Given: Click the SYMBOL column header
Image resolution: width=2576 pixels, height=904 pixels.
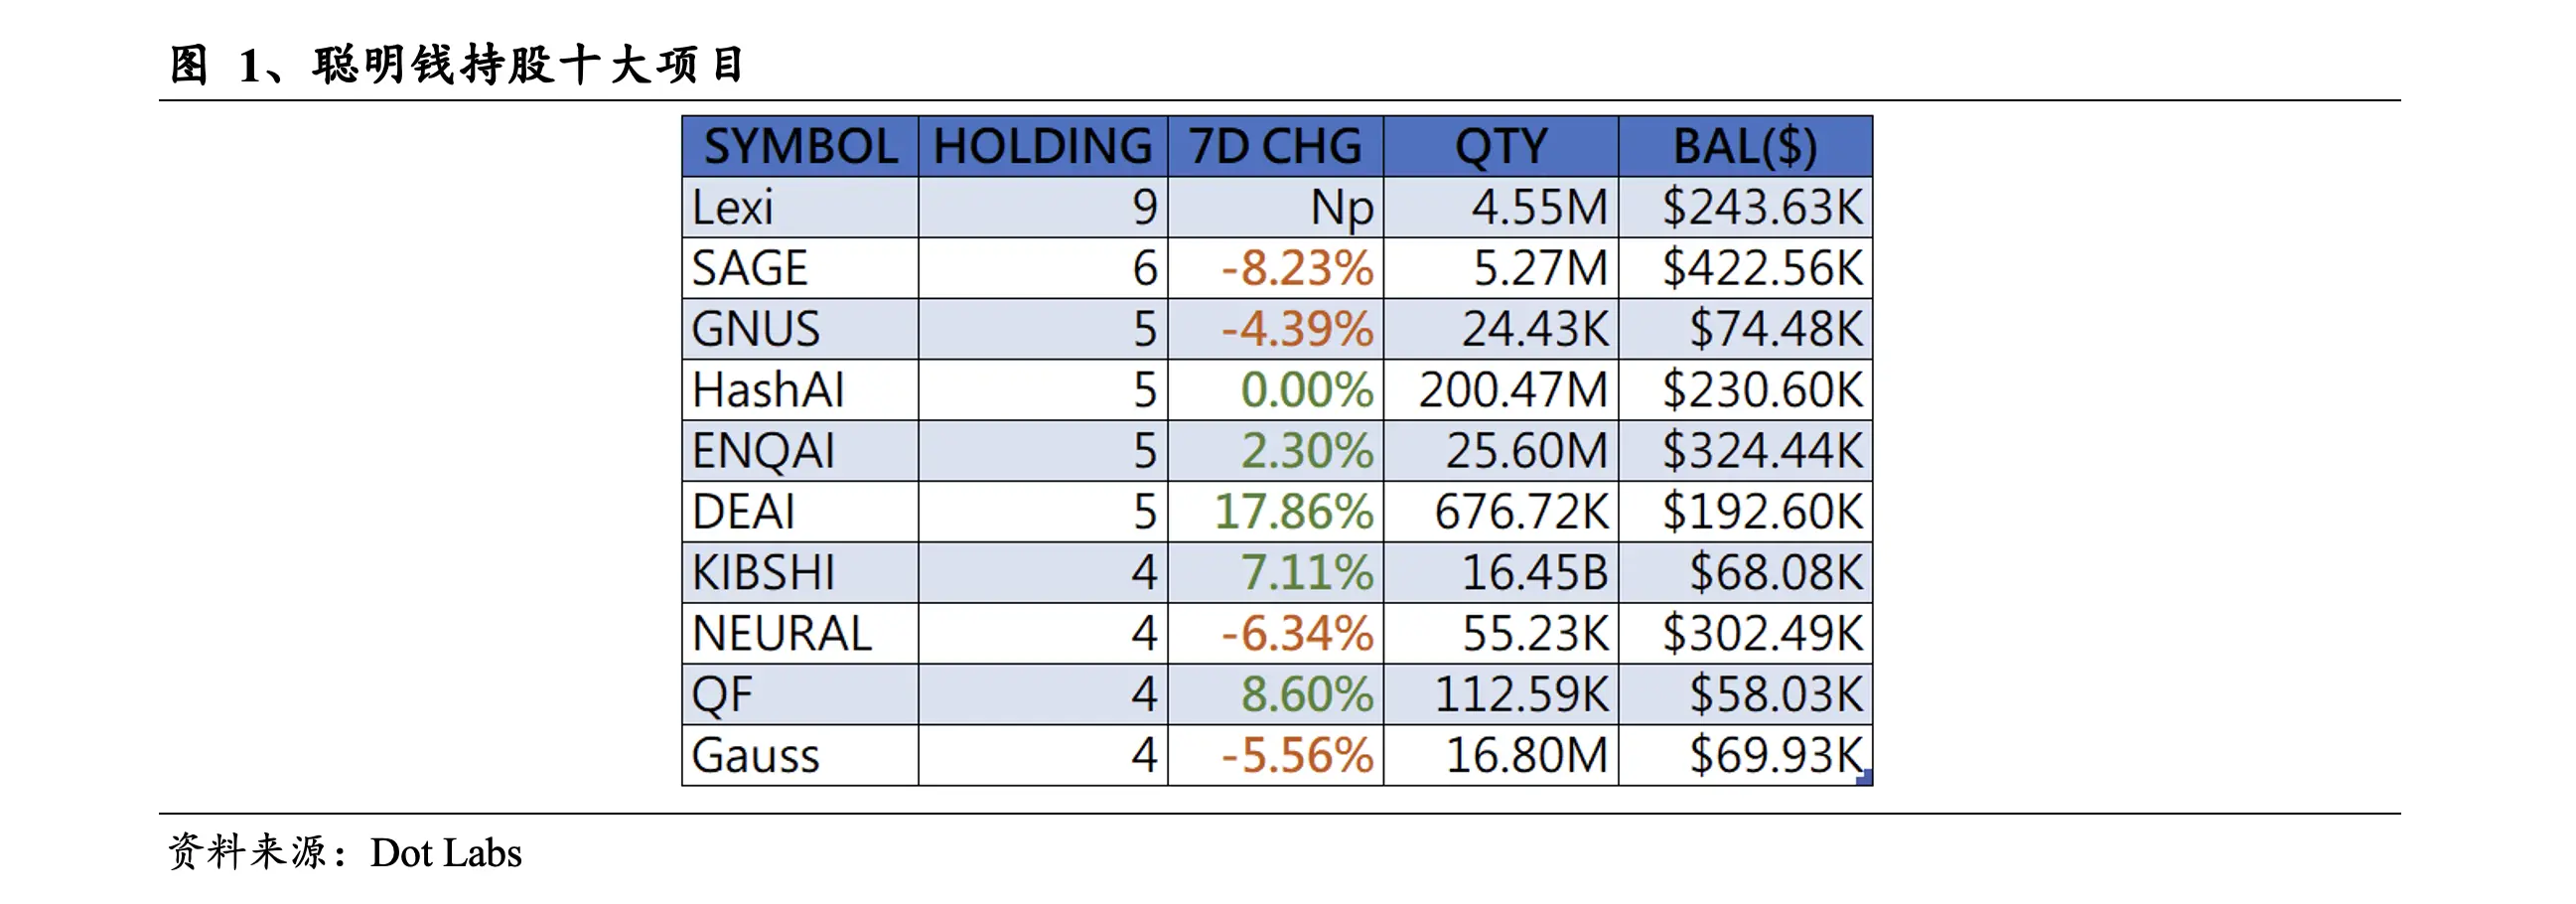Looking at the screenshot, I should (x=800, y=147).
